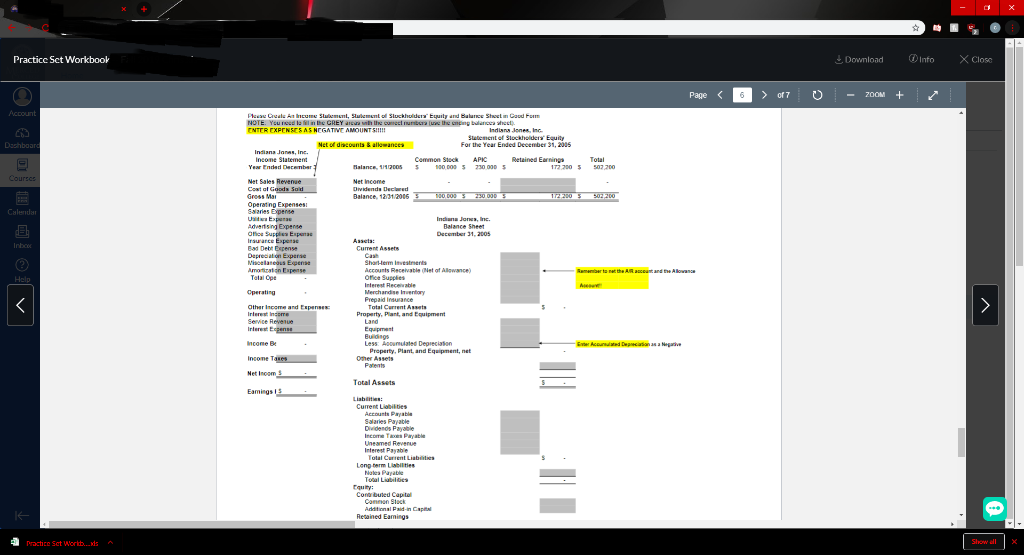Open the chat support bubble
The image size is (1024, 555).
(x=995, y=508)
